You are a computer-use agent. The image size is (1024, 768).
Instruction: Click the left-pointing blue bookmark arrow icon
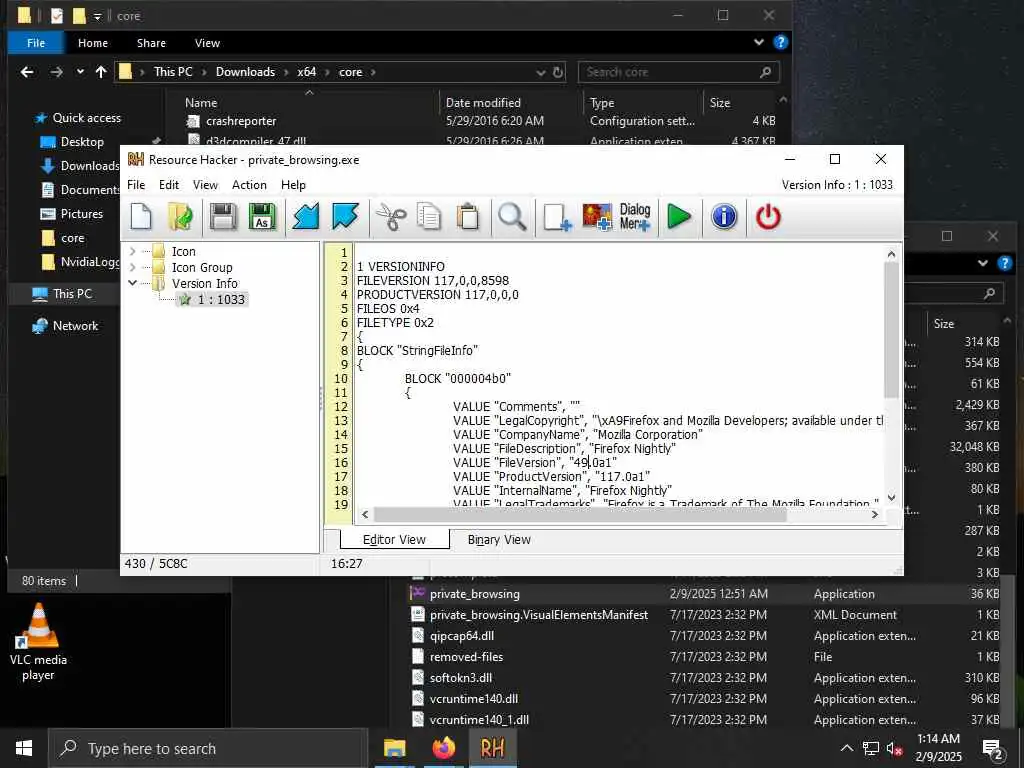[x=306, y=217]
